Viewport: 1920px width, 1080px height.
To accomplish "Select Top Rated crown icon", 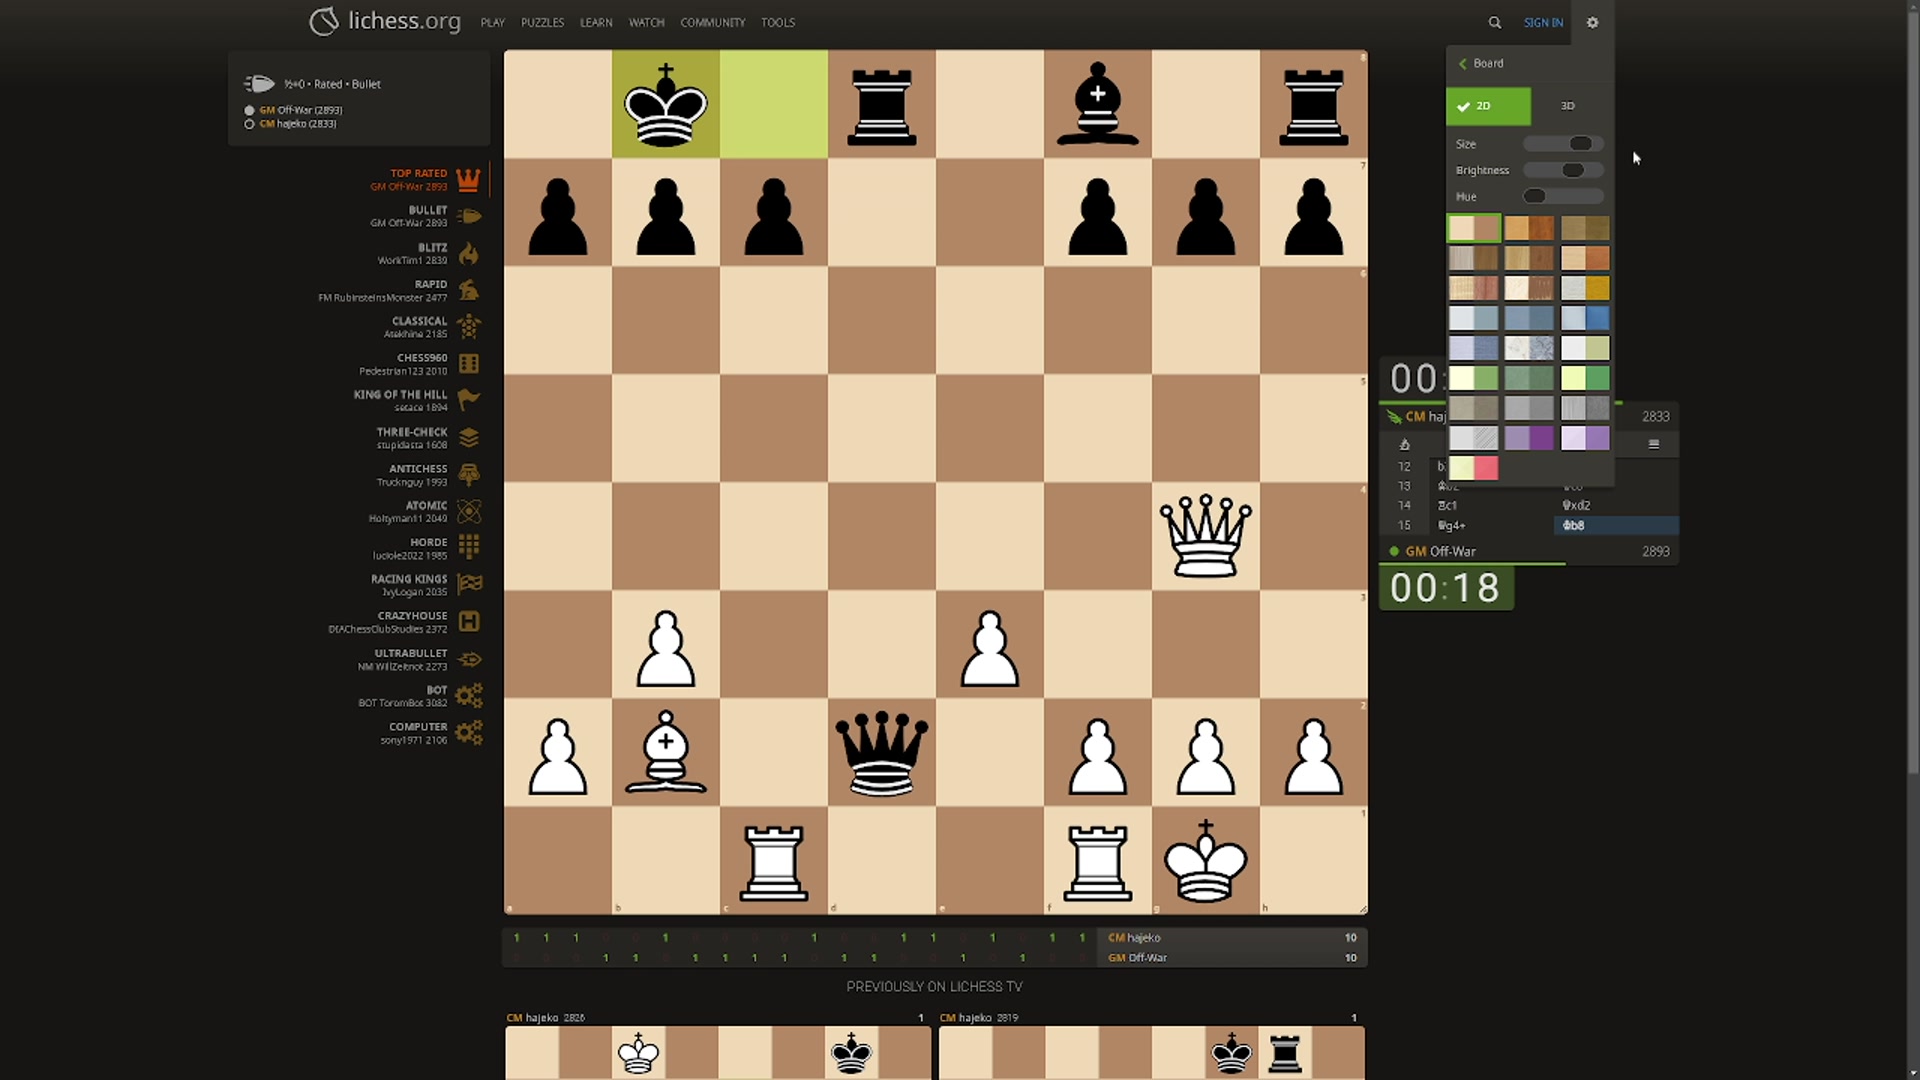I will [x=468, y=180].
